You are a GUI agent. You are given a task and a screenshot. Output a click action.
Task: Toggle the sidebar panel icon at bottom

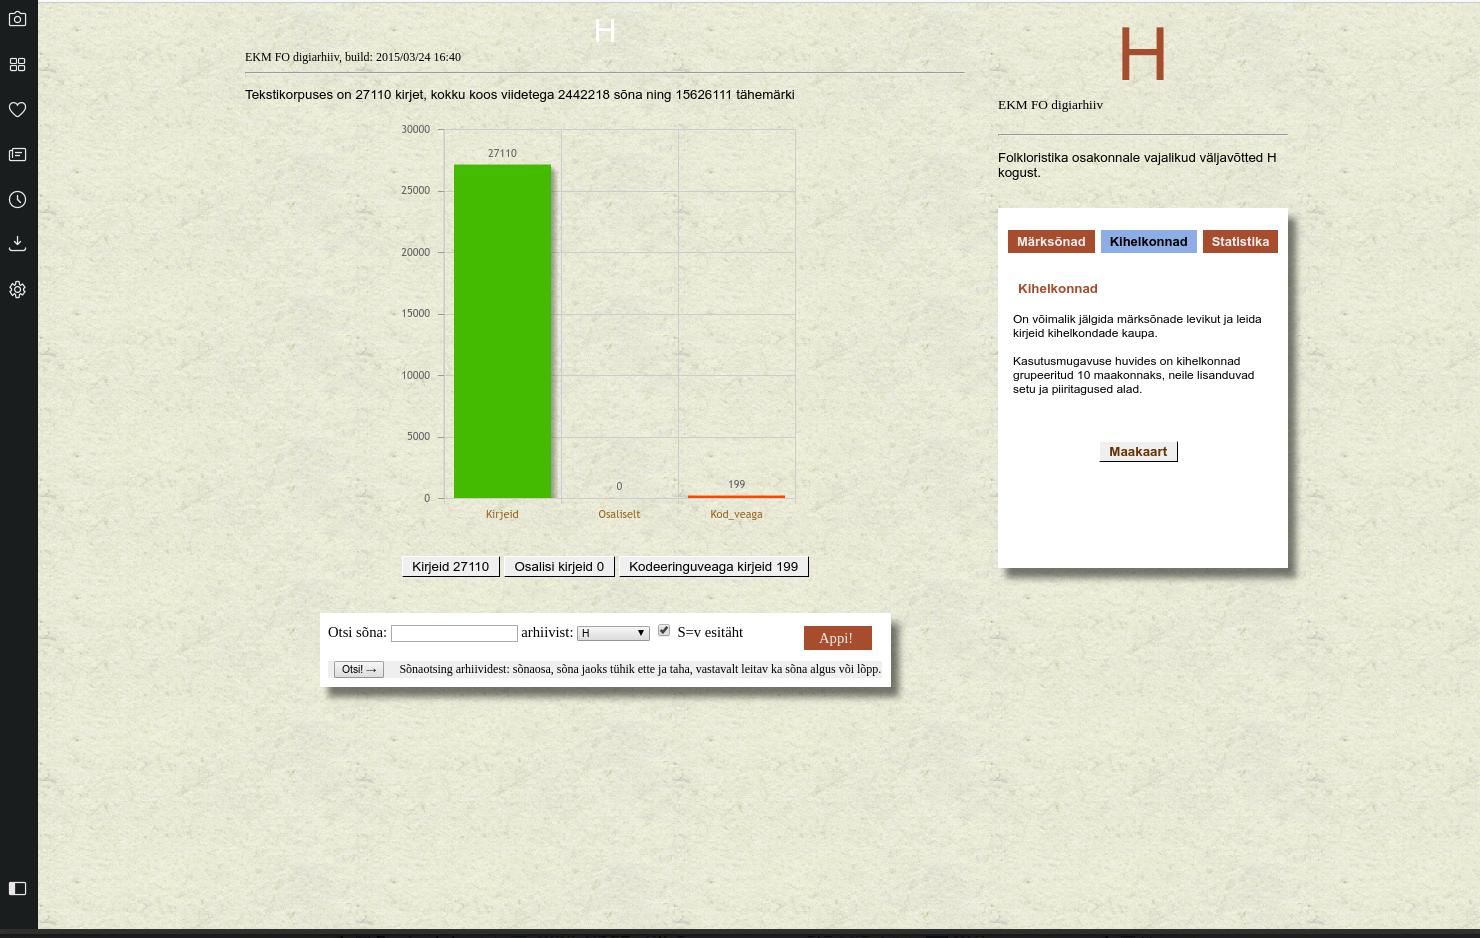[17, 888]
